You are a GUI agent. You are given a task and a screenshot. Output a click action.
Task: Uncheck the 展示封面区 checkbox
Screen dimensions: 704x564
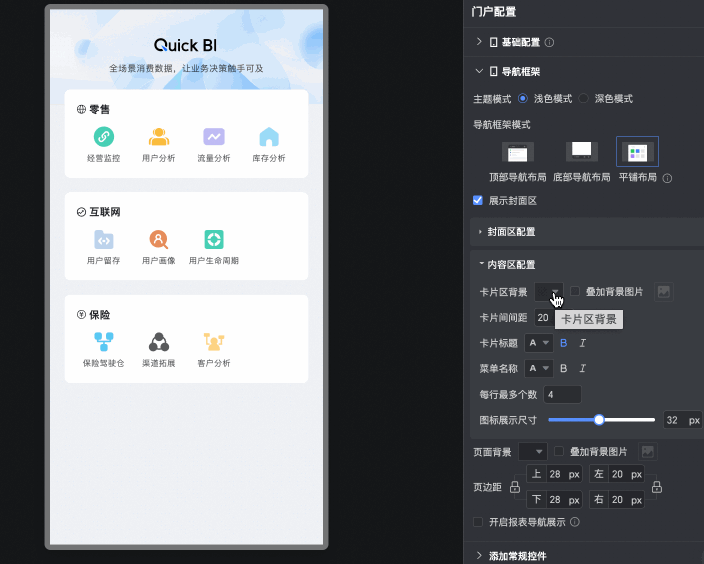click(478, 200)
